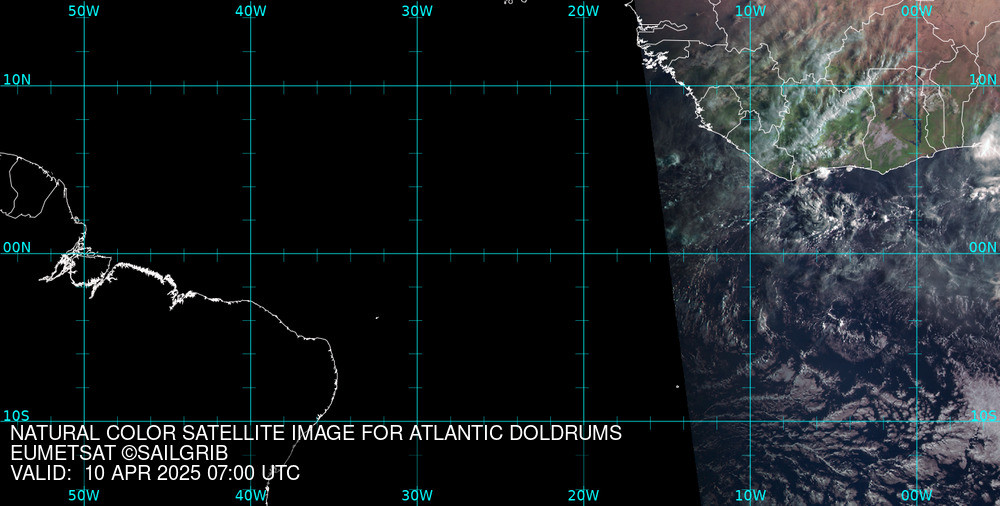This screenshot has width=1000, height=506.
Task: Pick the 40W label along the bottom edge
Action: coord(251,496)
